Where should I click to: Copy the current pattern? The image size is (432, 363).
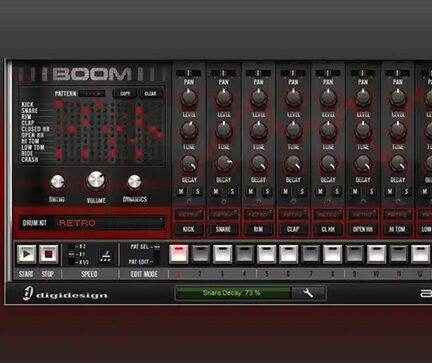pos(125,94)
